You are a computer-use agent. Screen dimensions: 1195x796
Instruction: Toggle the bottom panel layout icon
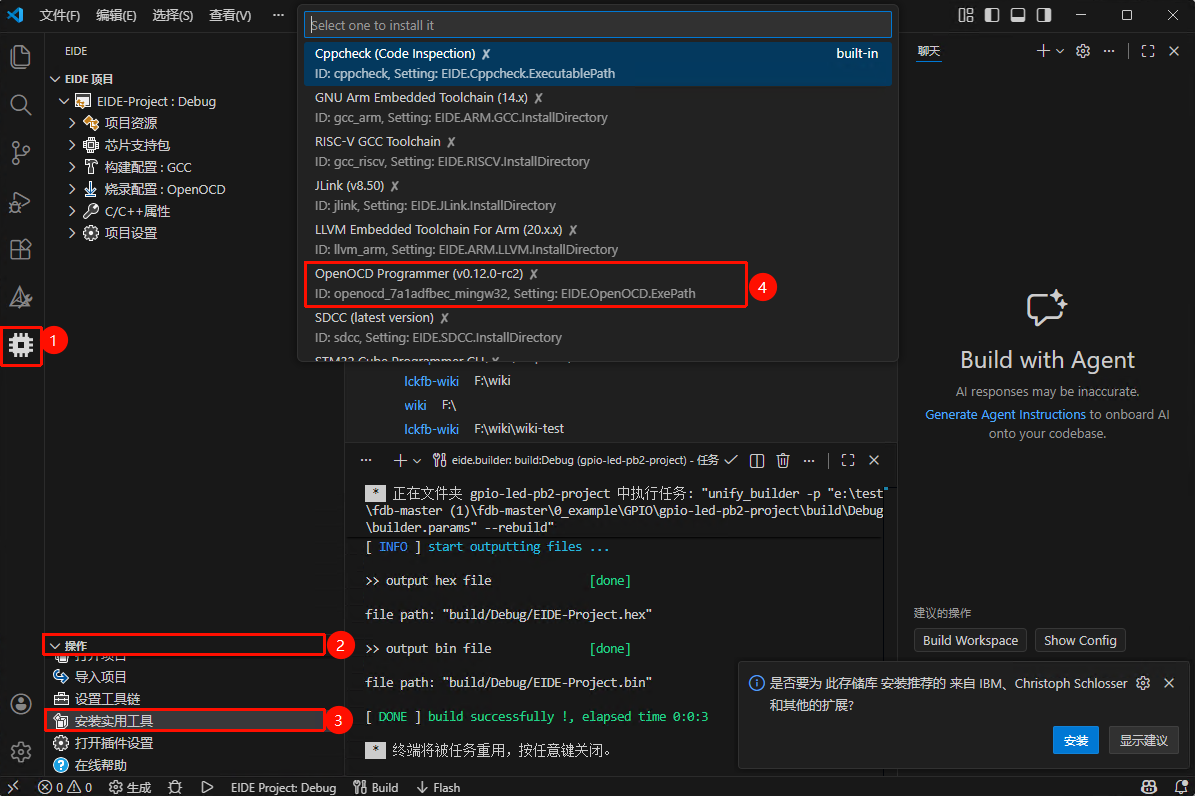pyautogui.click(x=1018, y=15)
